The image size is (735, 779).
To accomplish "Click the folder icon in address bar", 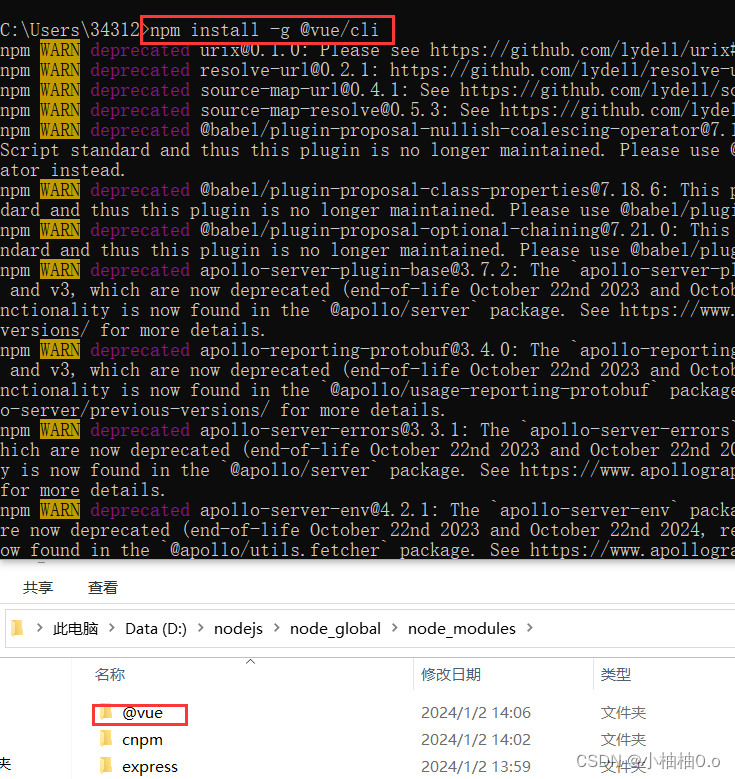I will click(17, 628).
